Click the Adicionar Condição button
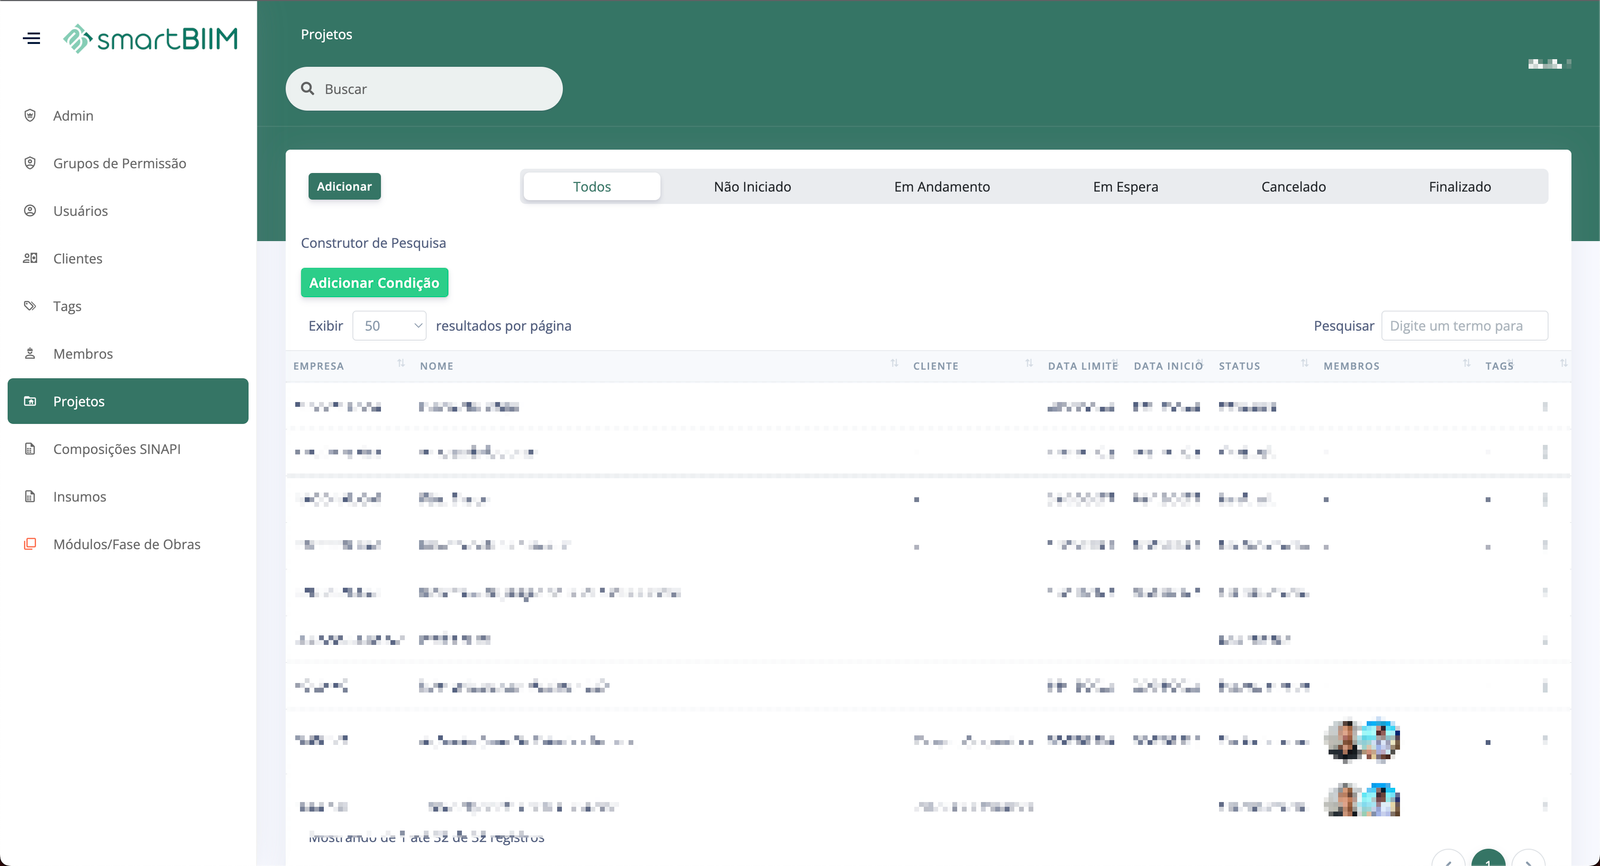This screenshot has height=866, width=1600. (374, 283)
